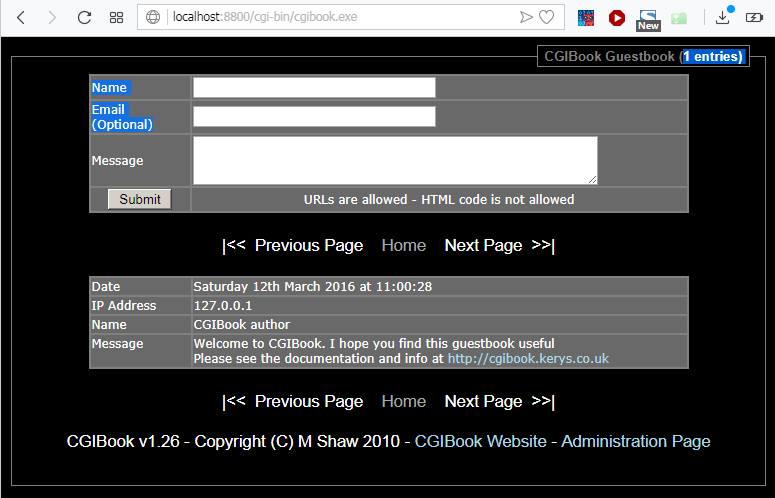
Task: Click inside the Message text area
Action: pyautogui.click(x=395, y=161)
